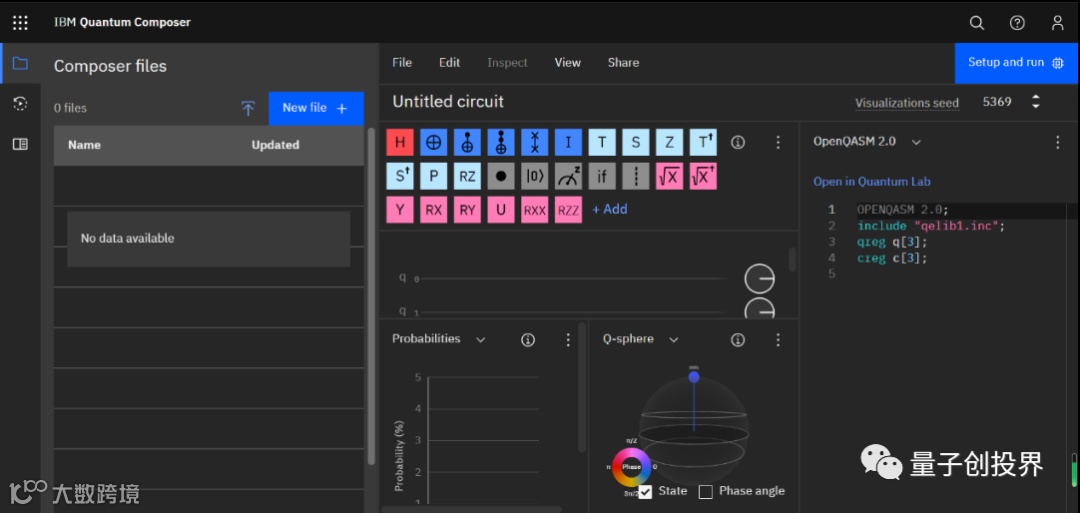Pick the NOT (⊕) gate
The image size is (1080, 513).
coord(433,143)
